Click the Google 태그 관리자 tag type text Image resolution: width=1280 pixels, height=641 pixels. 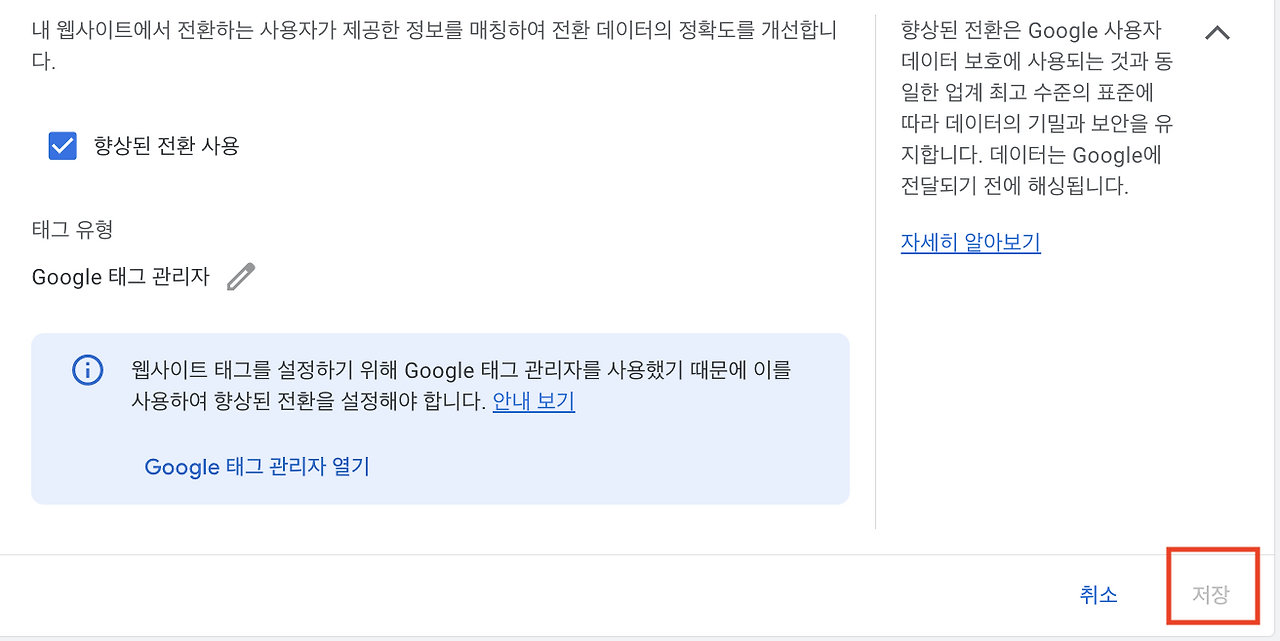coord(120,277)
